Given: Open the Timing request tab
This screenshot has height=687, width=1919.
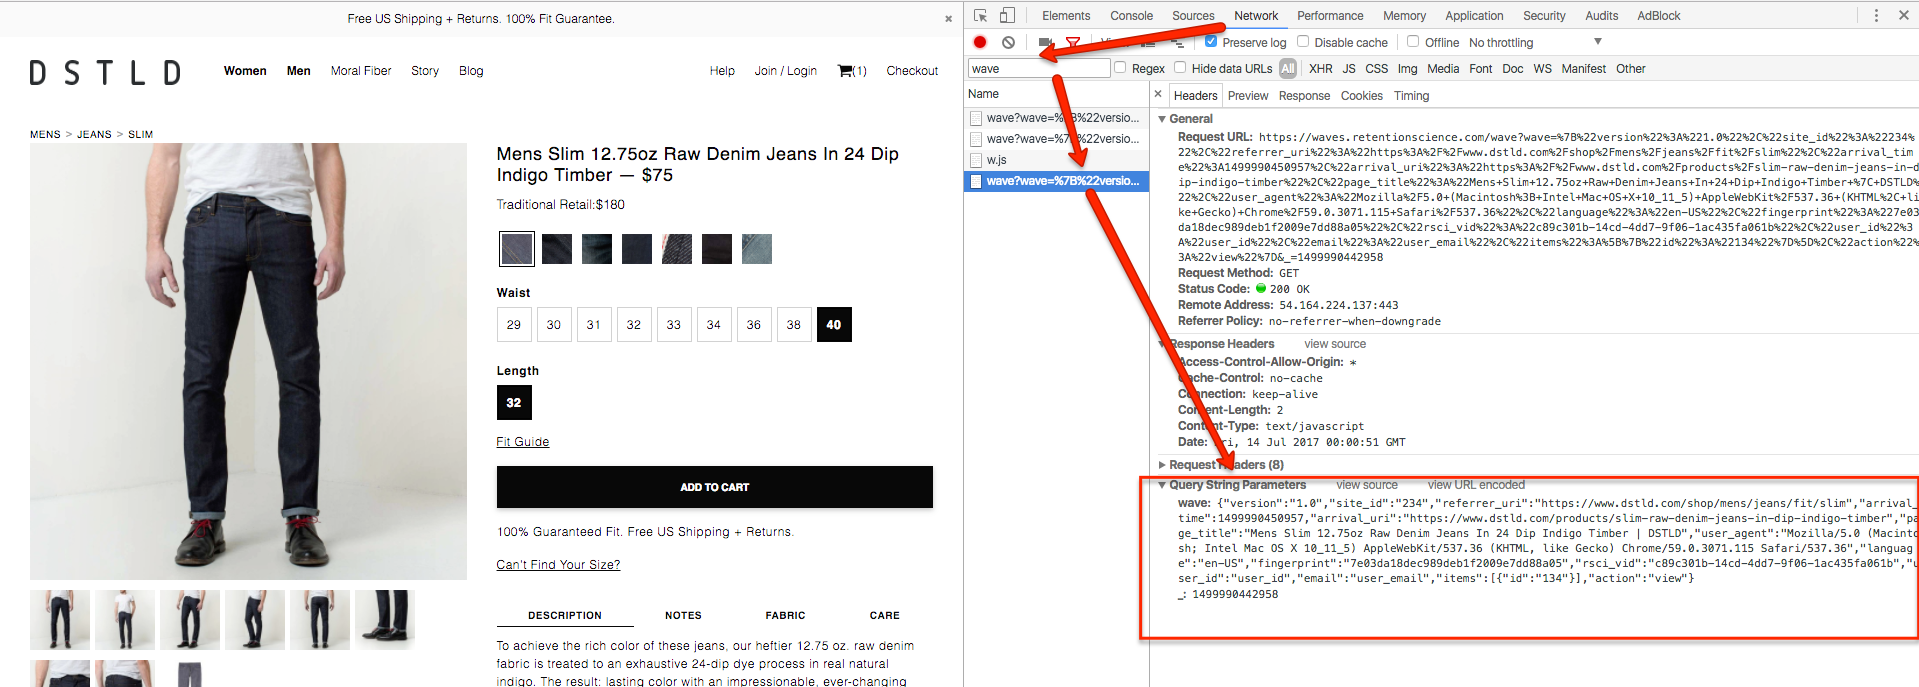Looking at the screenshot, I should (x=1411, y=96).
